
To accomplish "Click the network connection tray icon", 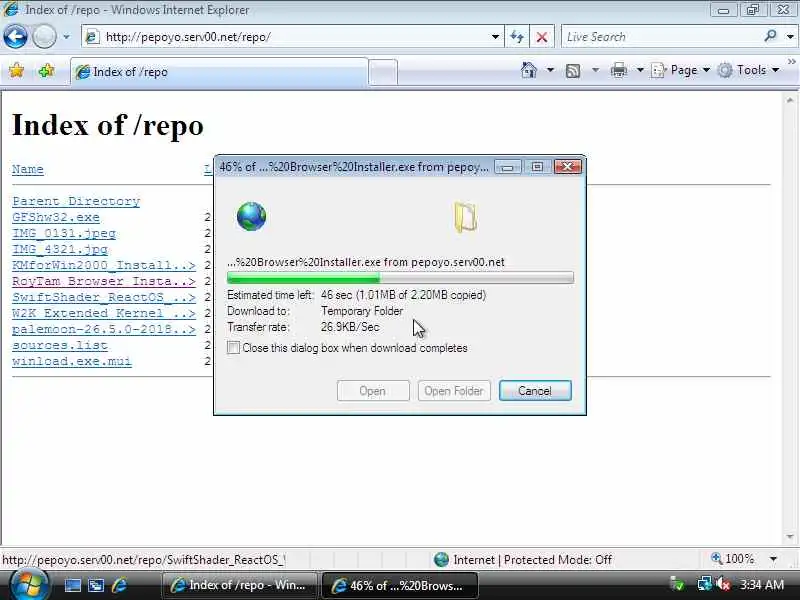I will [705, 584].
